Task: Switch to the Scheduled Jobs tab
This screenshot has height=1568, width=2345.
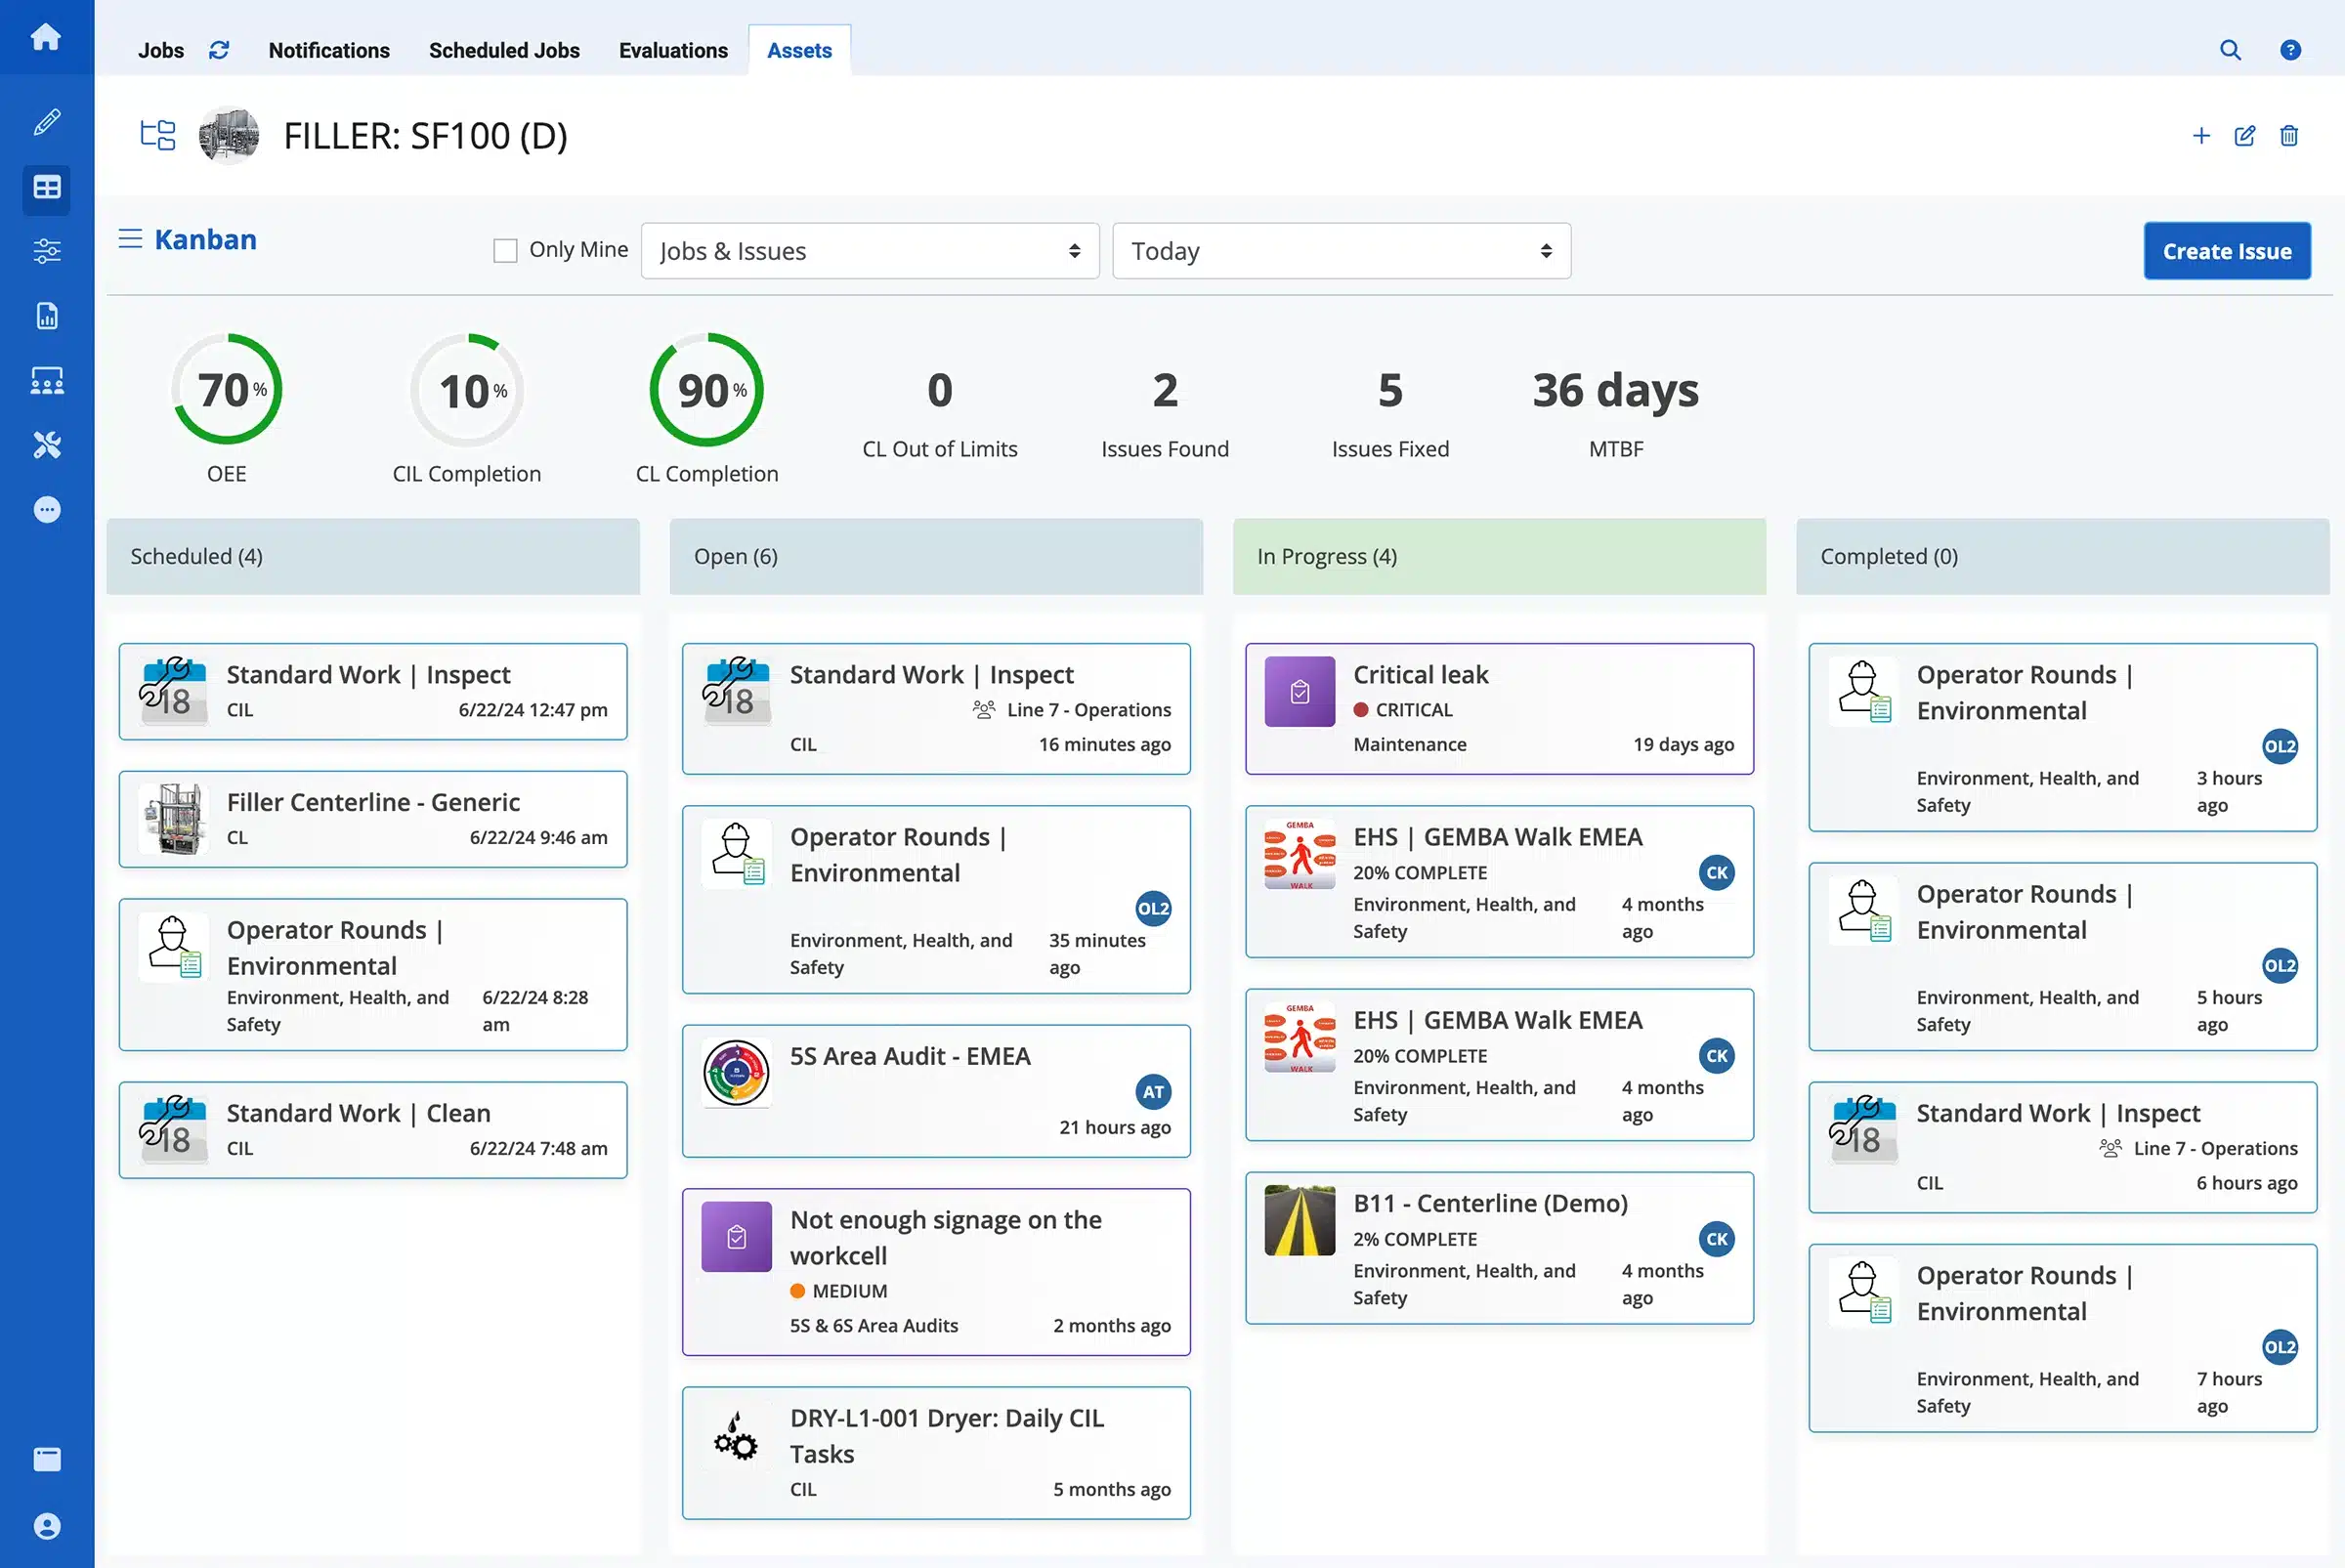Action: [x=504, y=50]
